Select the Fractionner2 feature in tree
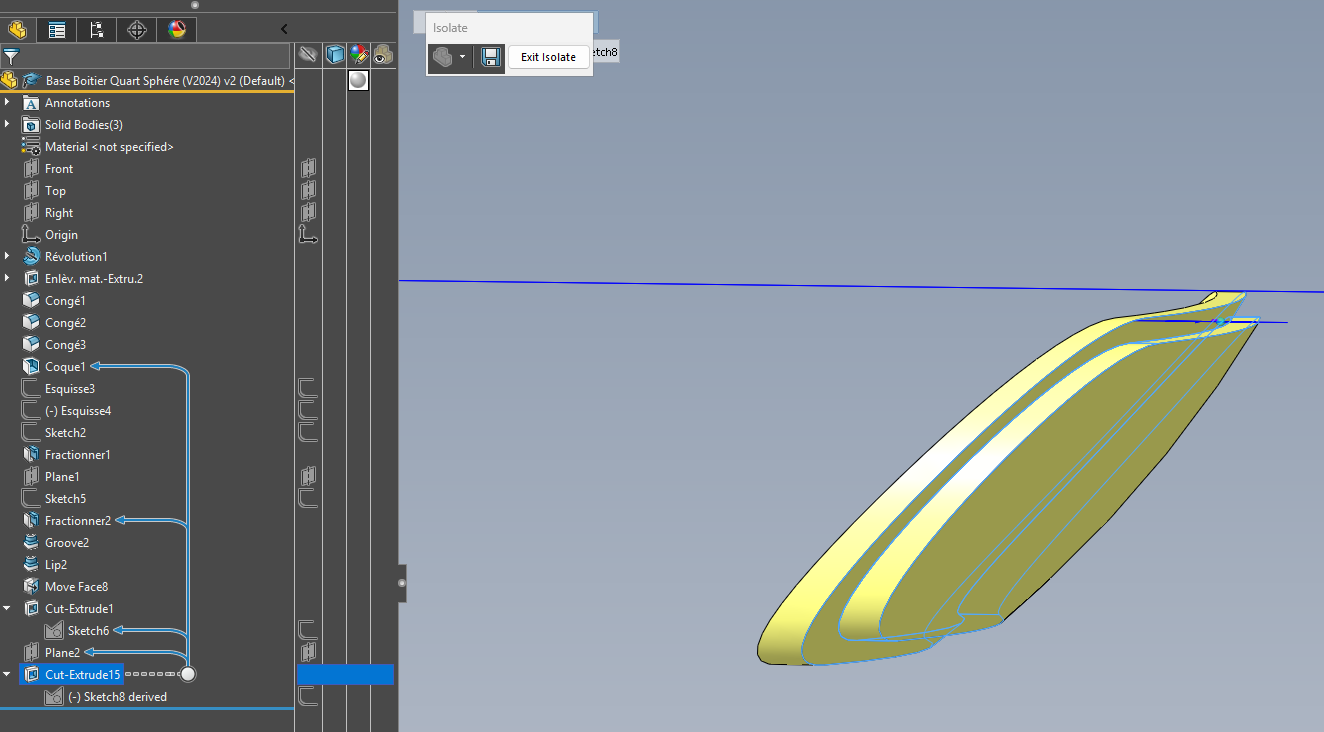 coord(77,521)
